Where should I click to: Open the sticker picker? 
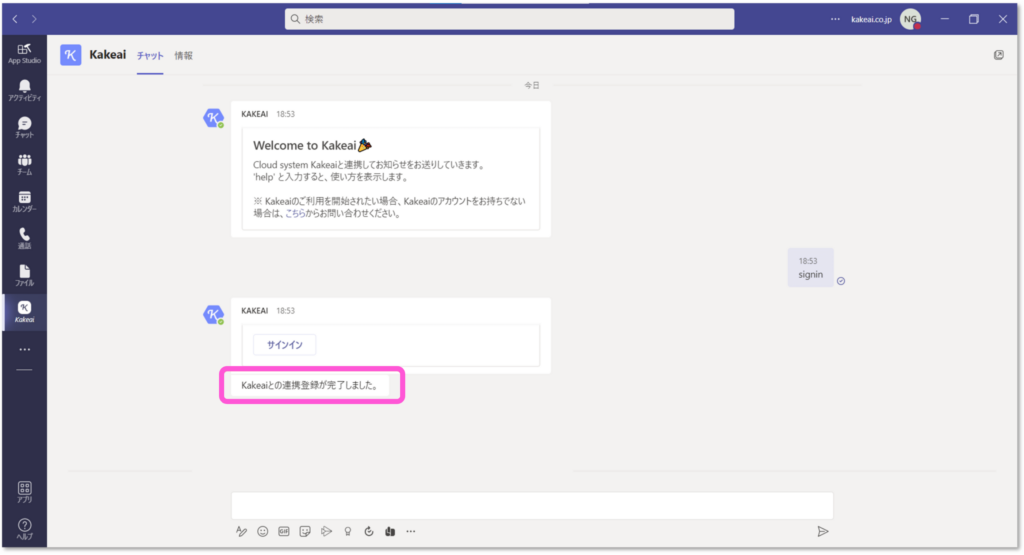(305, 531)
